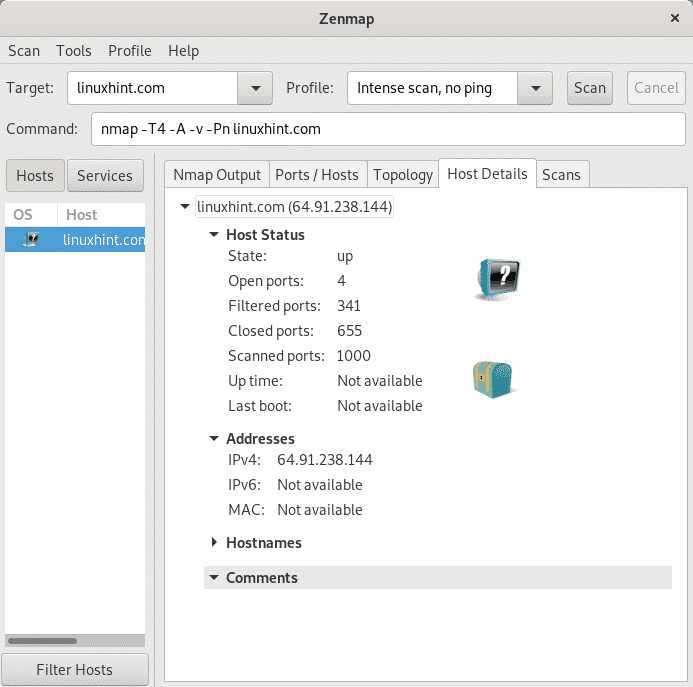Screen dimensions: 693x687
Task: Click the Command input field
Action: pos(388,129)
